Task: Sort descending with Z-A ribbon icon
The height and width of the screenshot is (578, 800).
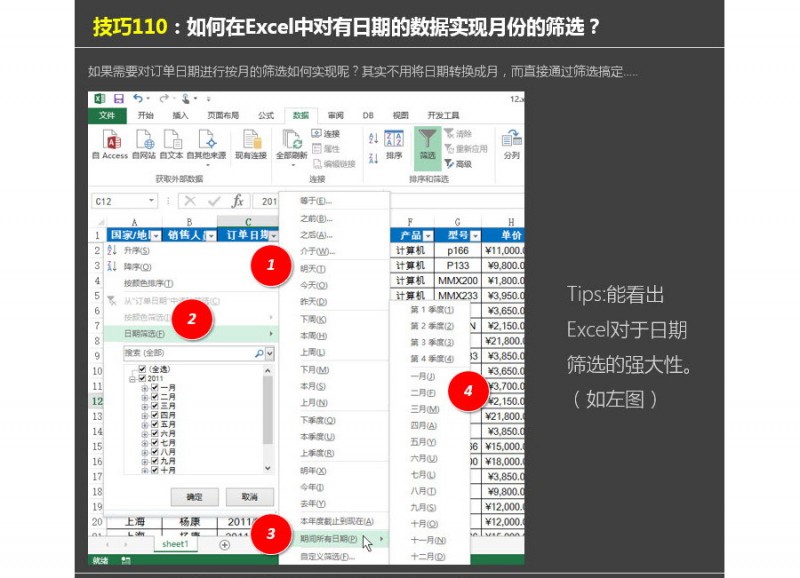Action: 373,158
